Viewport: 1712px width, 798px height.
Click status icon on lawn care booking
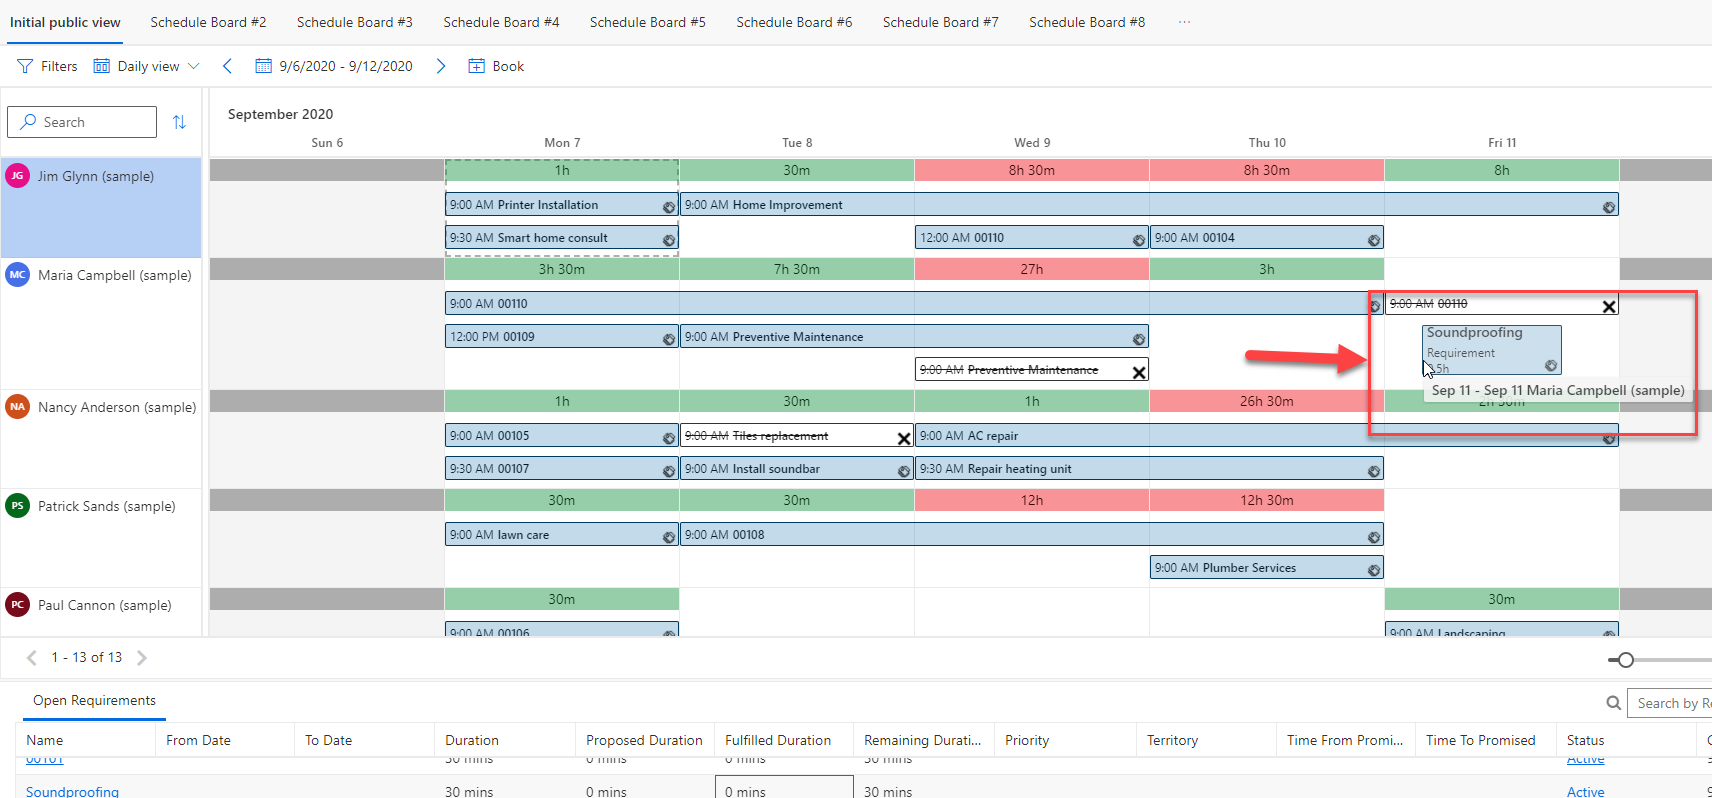pyautogui.click(x=669, y=537)
